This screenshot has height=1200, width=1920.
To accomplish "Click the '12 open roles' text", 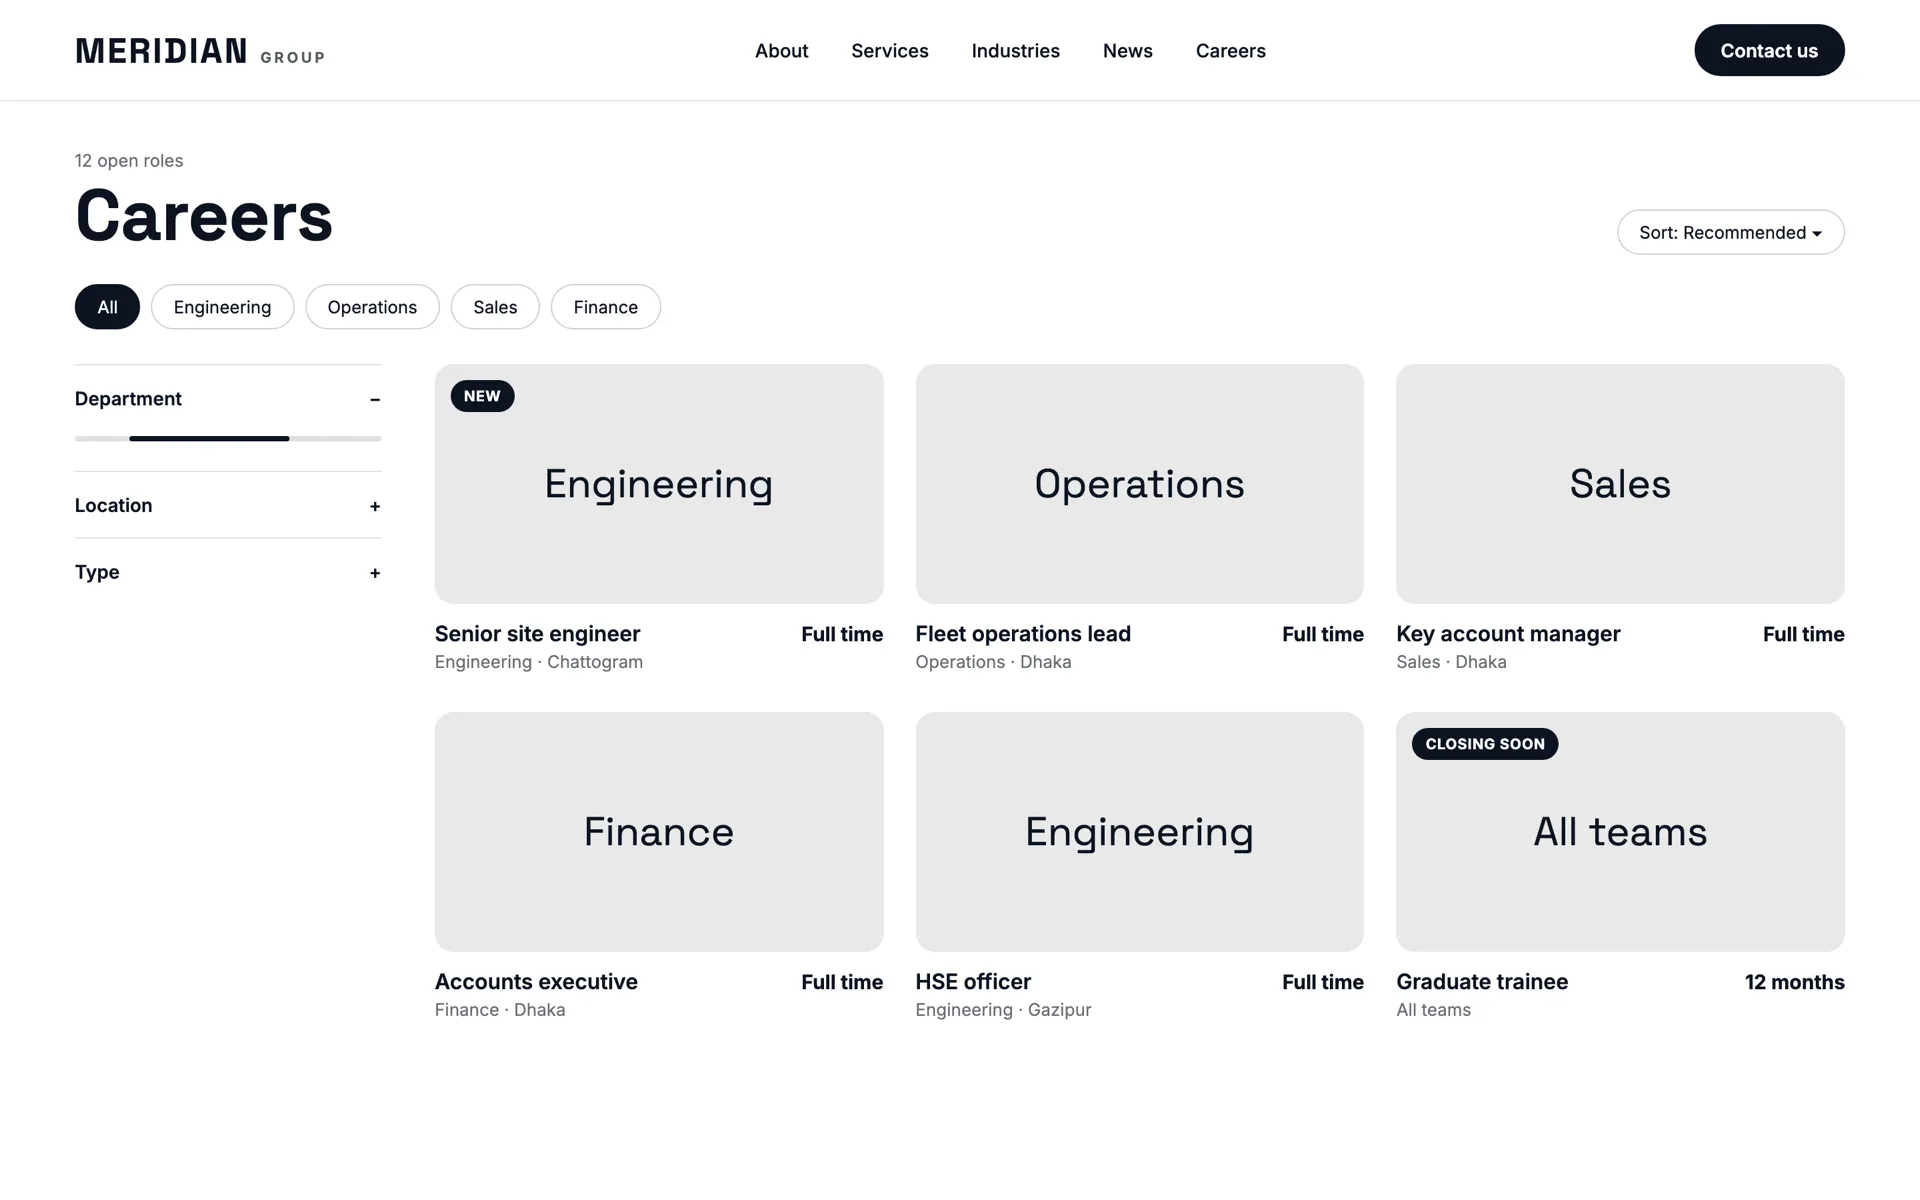I will coord(129,161).
